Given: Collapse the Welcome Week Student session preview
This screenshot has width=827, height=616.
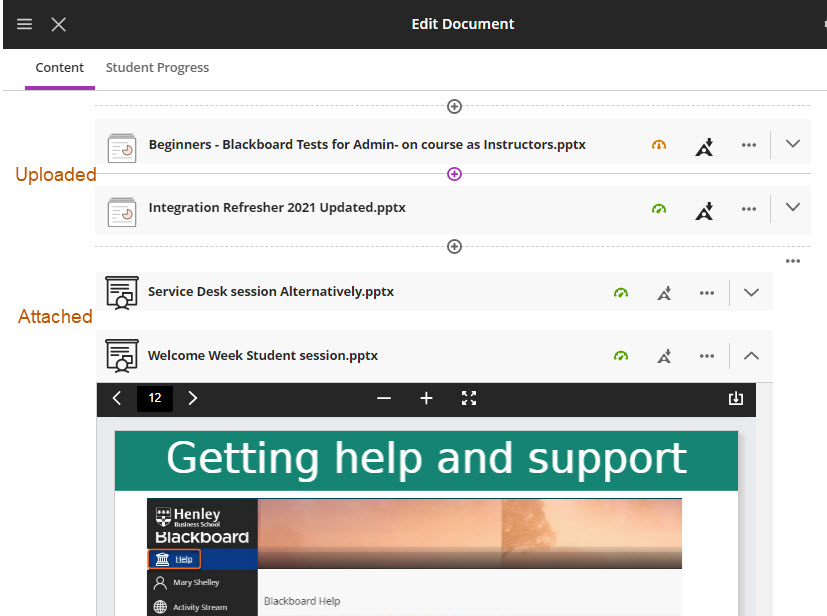Looking at the screenshot, I should point(751,355).
